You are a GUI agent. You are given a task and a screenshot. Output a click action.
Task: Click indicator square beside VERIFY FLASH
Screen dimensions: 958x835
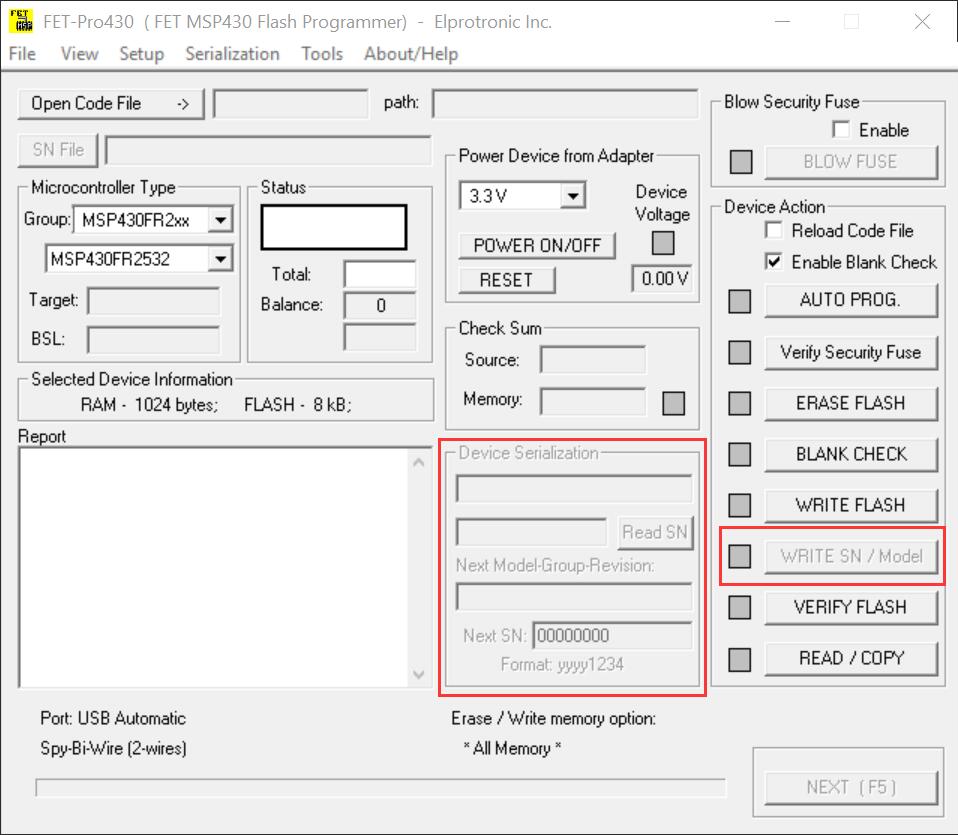[x=739, y=607]
